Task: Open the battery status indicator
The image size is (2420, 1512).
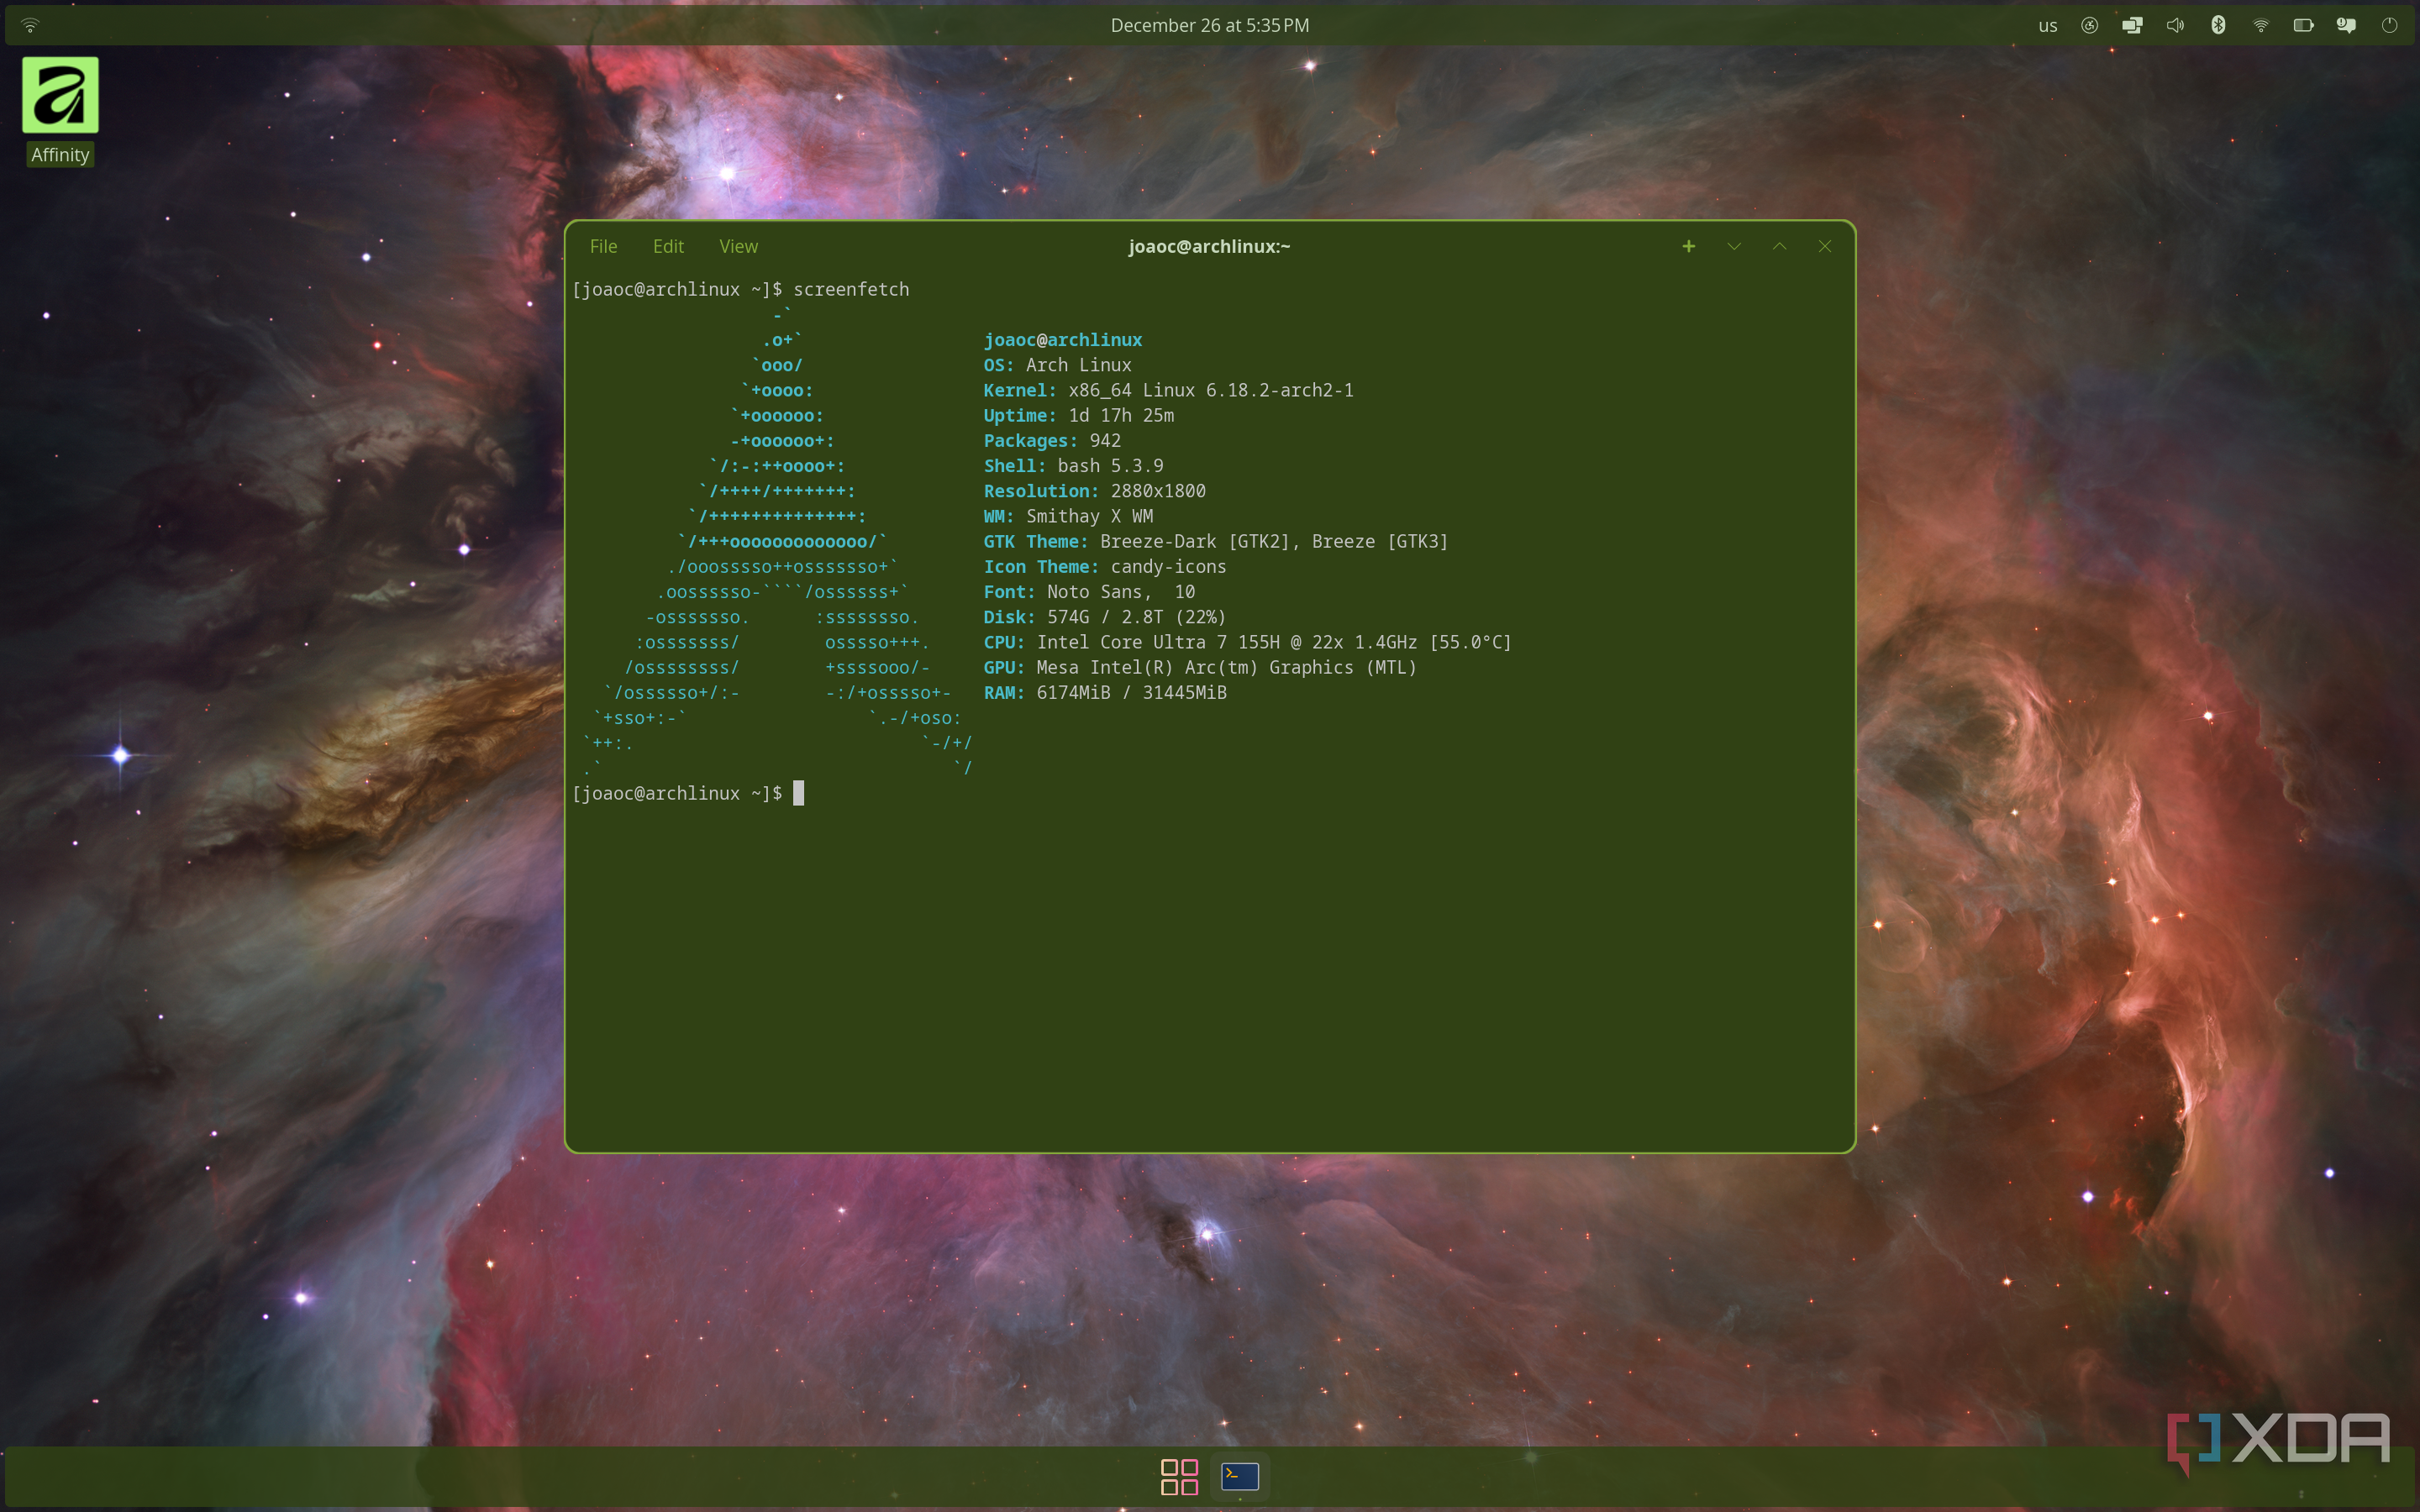Action: pos(2303,25)
